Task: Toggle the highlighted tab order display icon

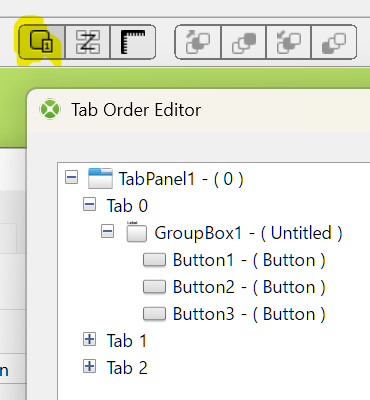Action: (42, 42)
